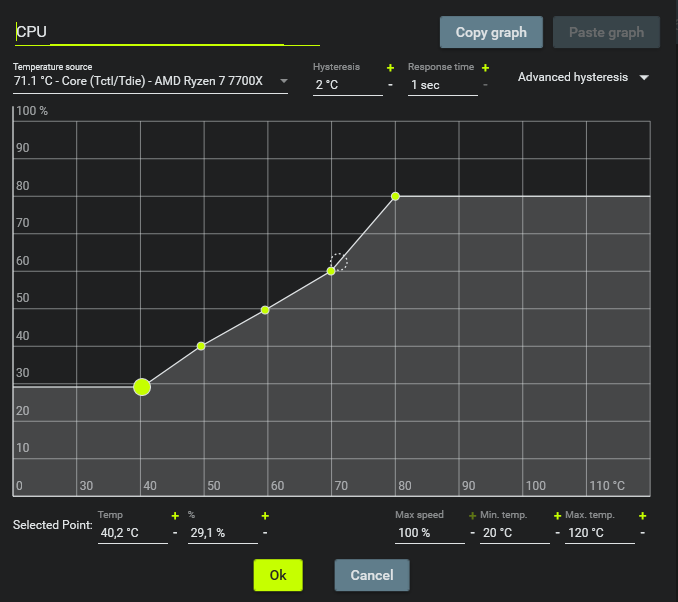
Task: Select the curve point at 80 °C
Action: 395,196
